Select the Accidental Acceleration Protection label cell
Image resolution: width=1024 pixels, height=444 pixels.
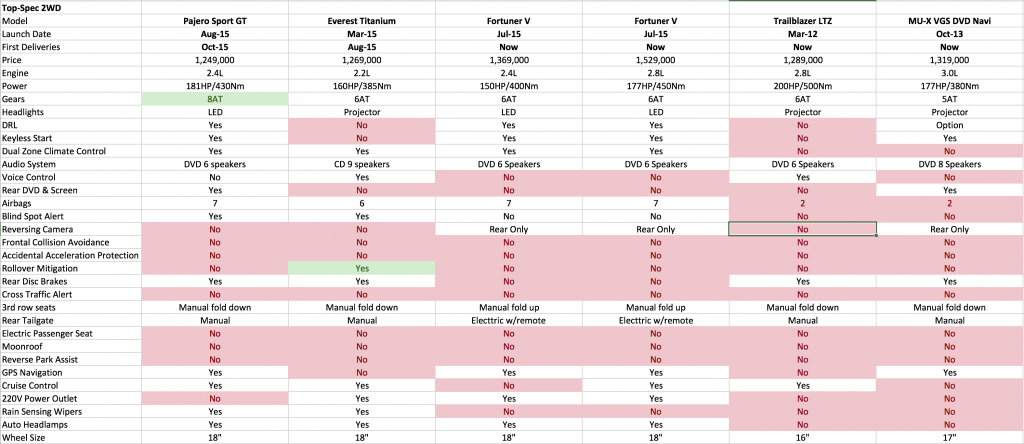click(71, 255)
